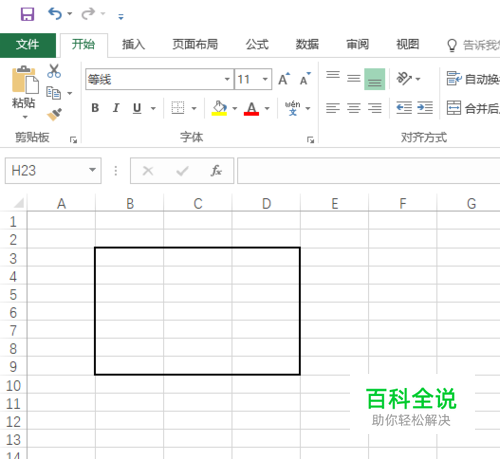This screenshot has height=459, width=500.
Task: Click the Save icon in quick access toolbar
Action: (x=27, y=14)
